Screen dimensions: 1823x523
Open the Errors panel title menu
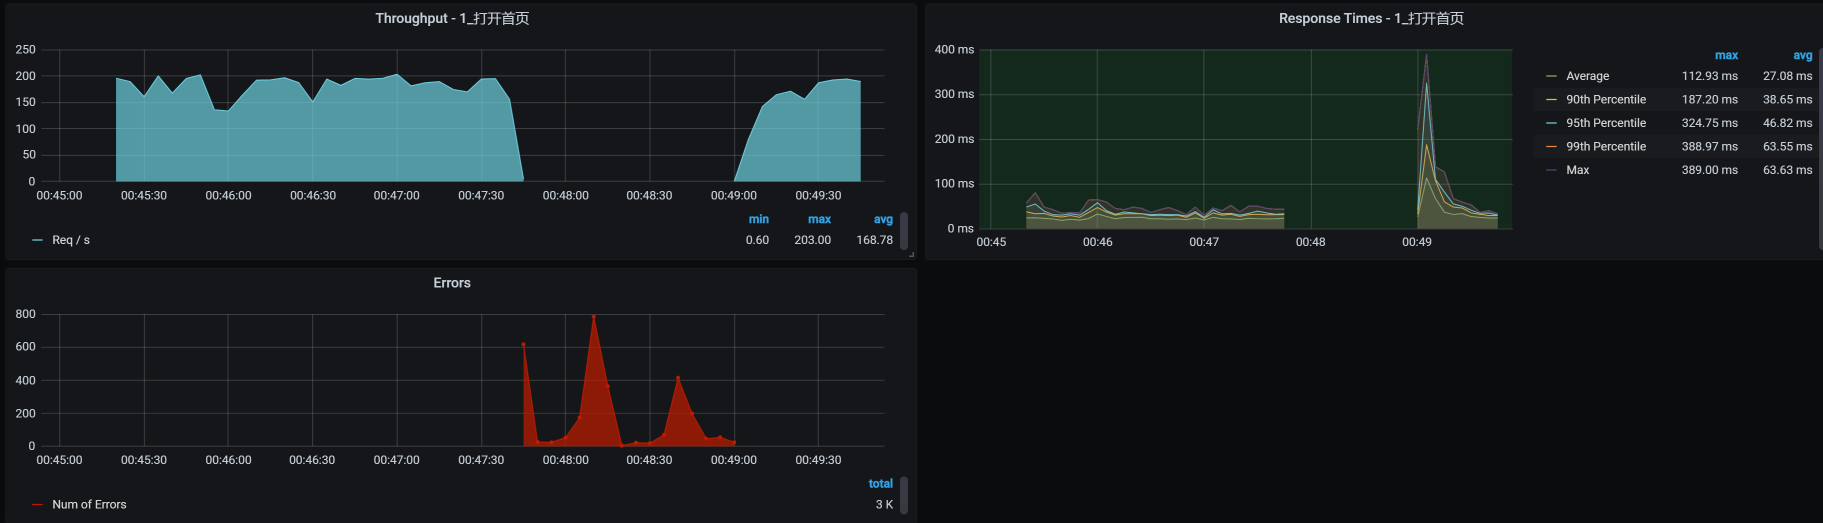452,283
